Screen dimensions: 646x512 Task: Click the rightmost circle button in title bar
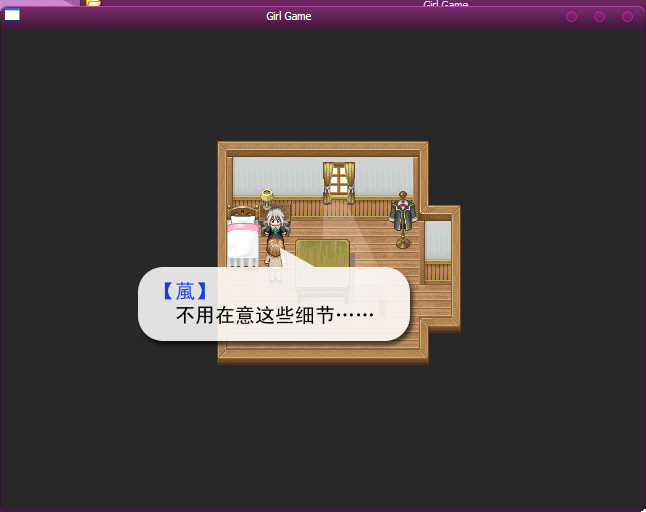coord(627,16)
